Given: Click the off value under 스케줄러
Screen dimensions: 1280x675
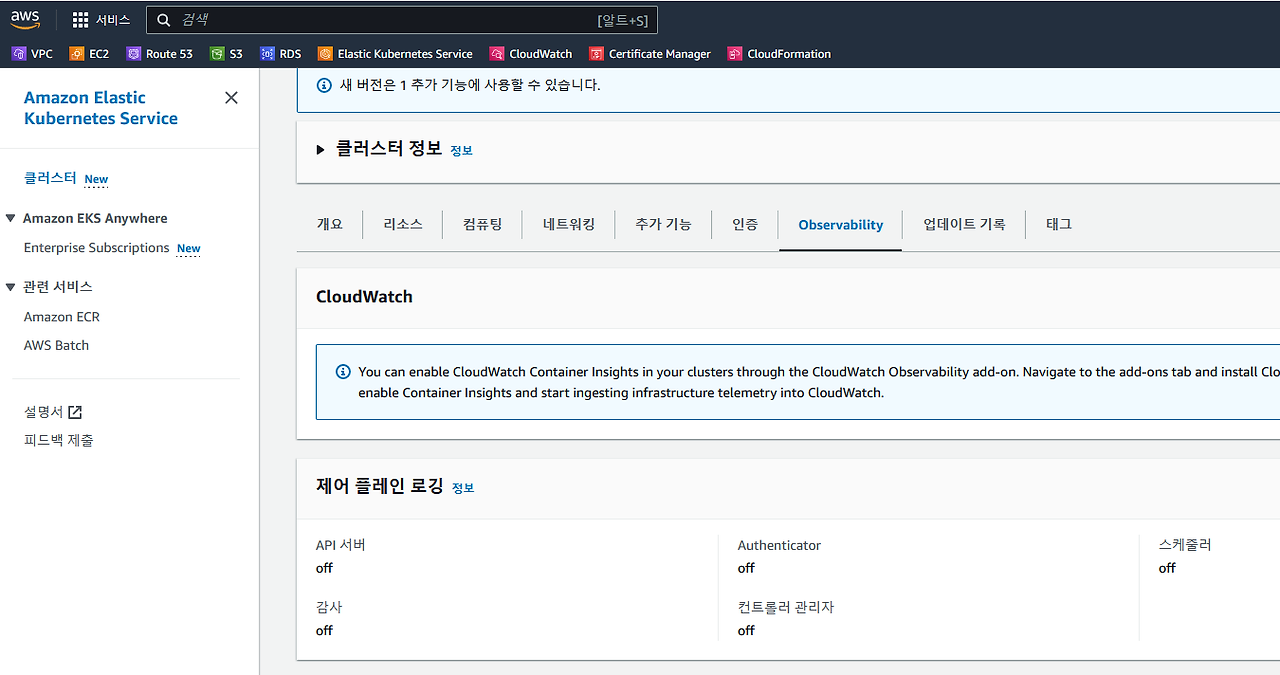Looking at the screenshot, I should click(1167, 568).
